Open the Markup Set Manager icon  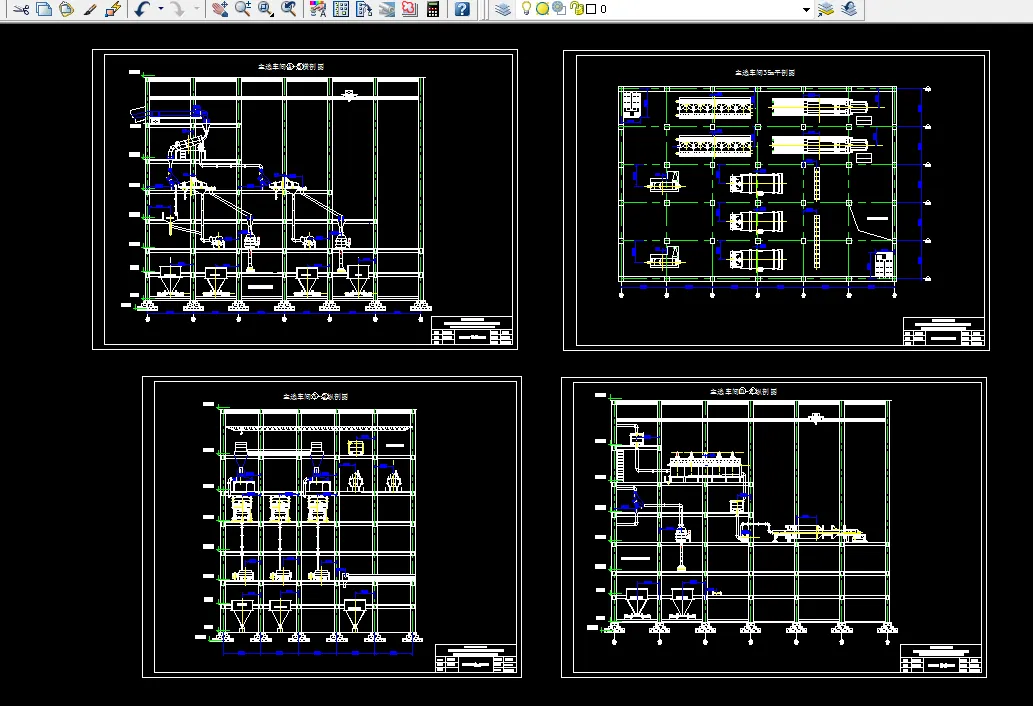410,9
